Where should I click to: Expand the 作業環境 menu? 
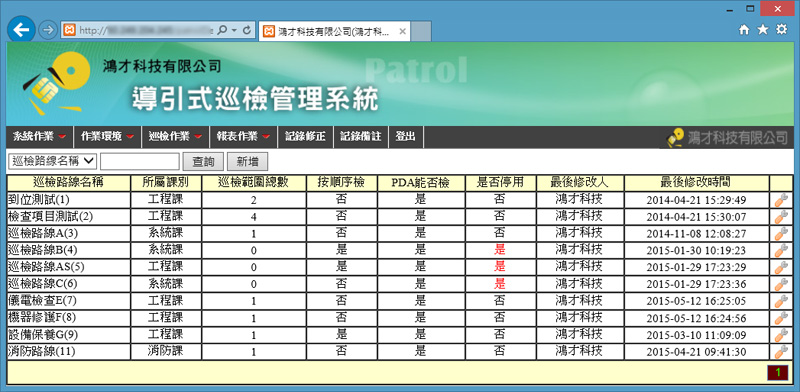[108, 137]
